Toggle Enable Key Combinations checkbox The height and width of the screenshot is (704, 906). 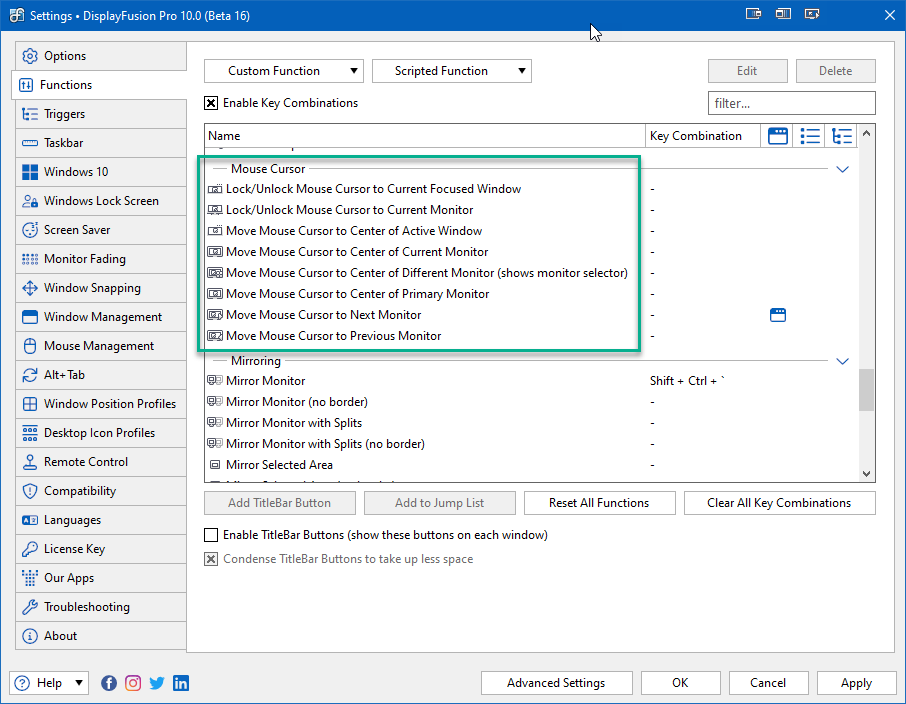[x=211, y=103]
